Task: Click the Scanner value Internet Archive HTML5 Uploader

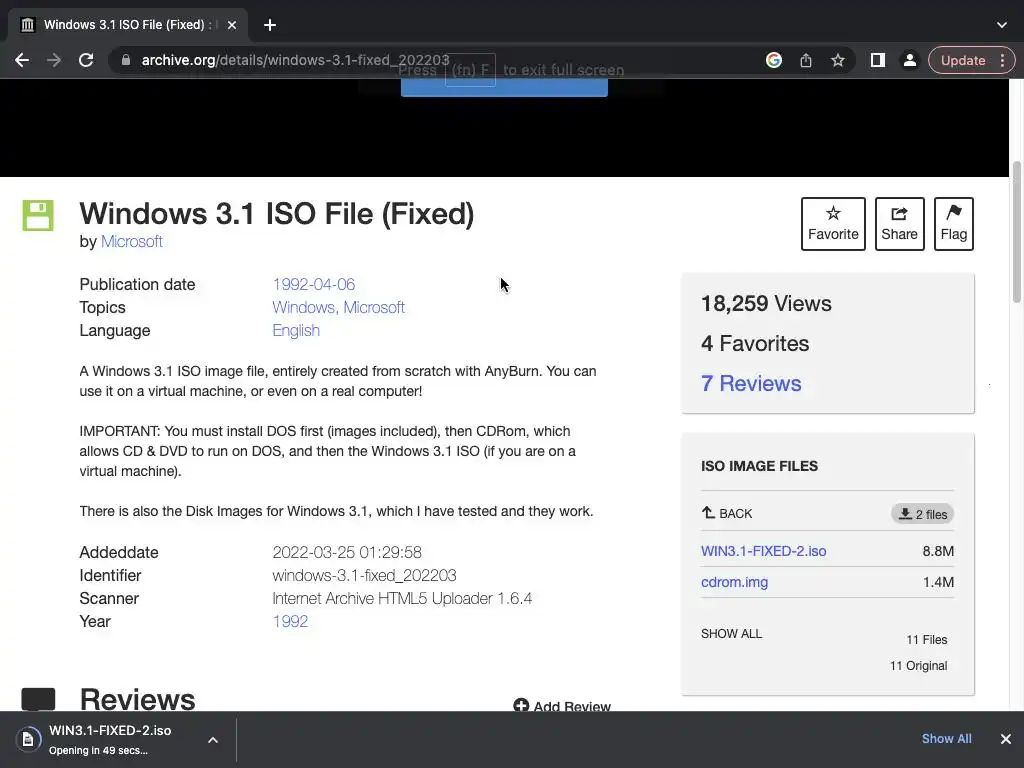Action: click(x=402, y=598)
